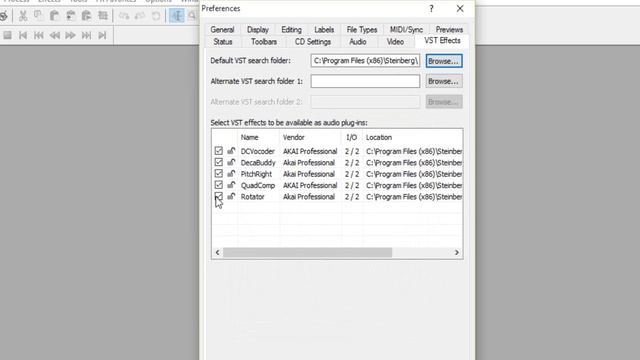Select the QuadComp plug-in name
The height and width of the screenshot is (360, 640).
pyautogui.click(x=258, y=185)
